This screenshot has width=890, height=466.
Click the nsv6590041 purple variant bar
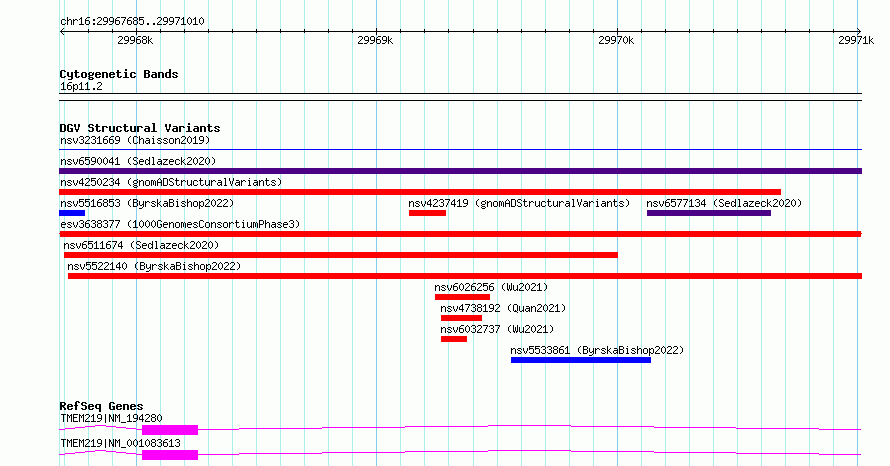460,171
